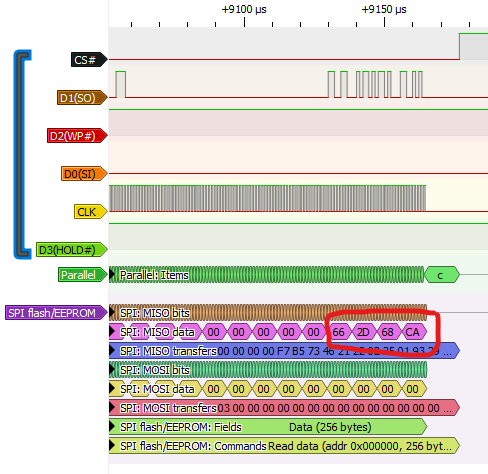Screen dimensions: 488x474
Task: Collapse the Parallel: Items row arrow
Action: [113, 275]
